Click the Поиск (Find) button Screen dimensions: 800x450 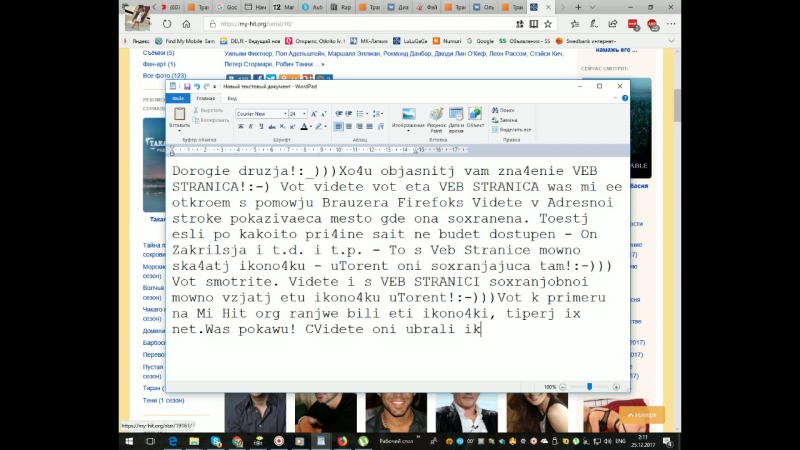(x=506, y=110)
